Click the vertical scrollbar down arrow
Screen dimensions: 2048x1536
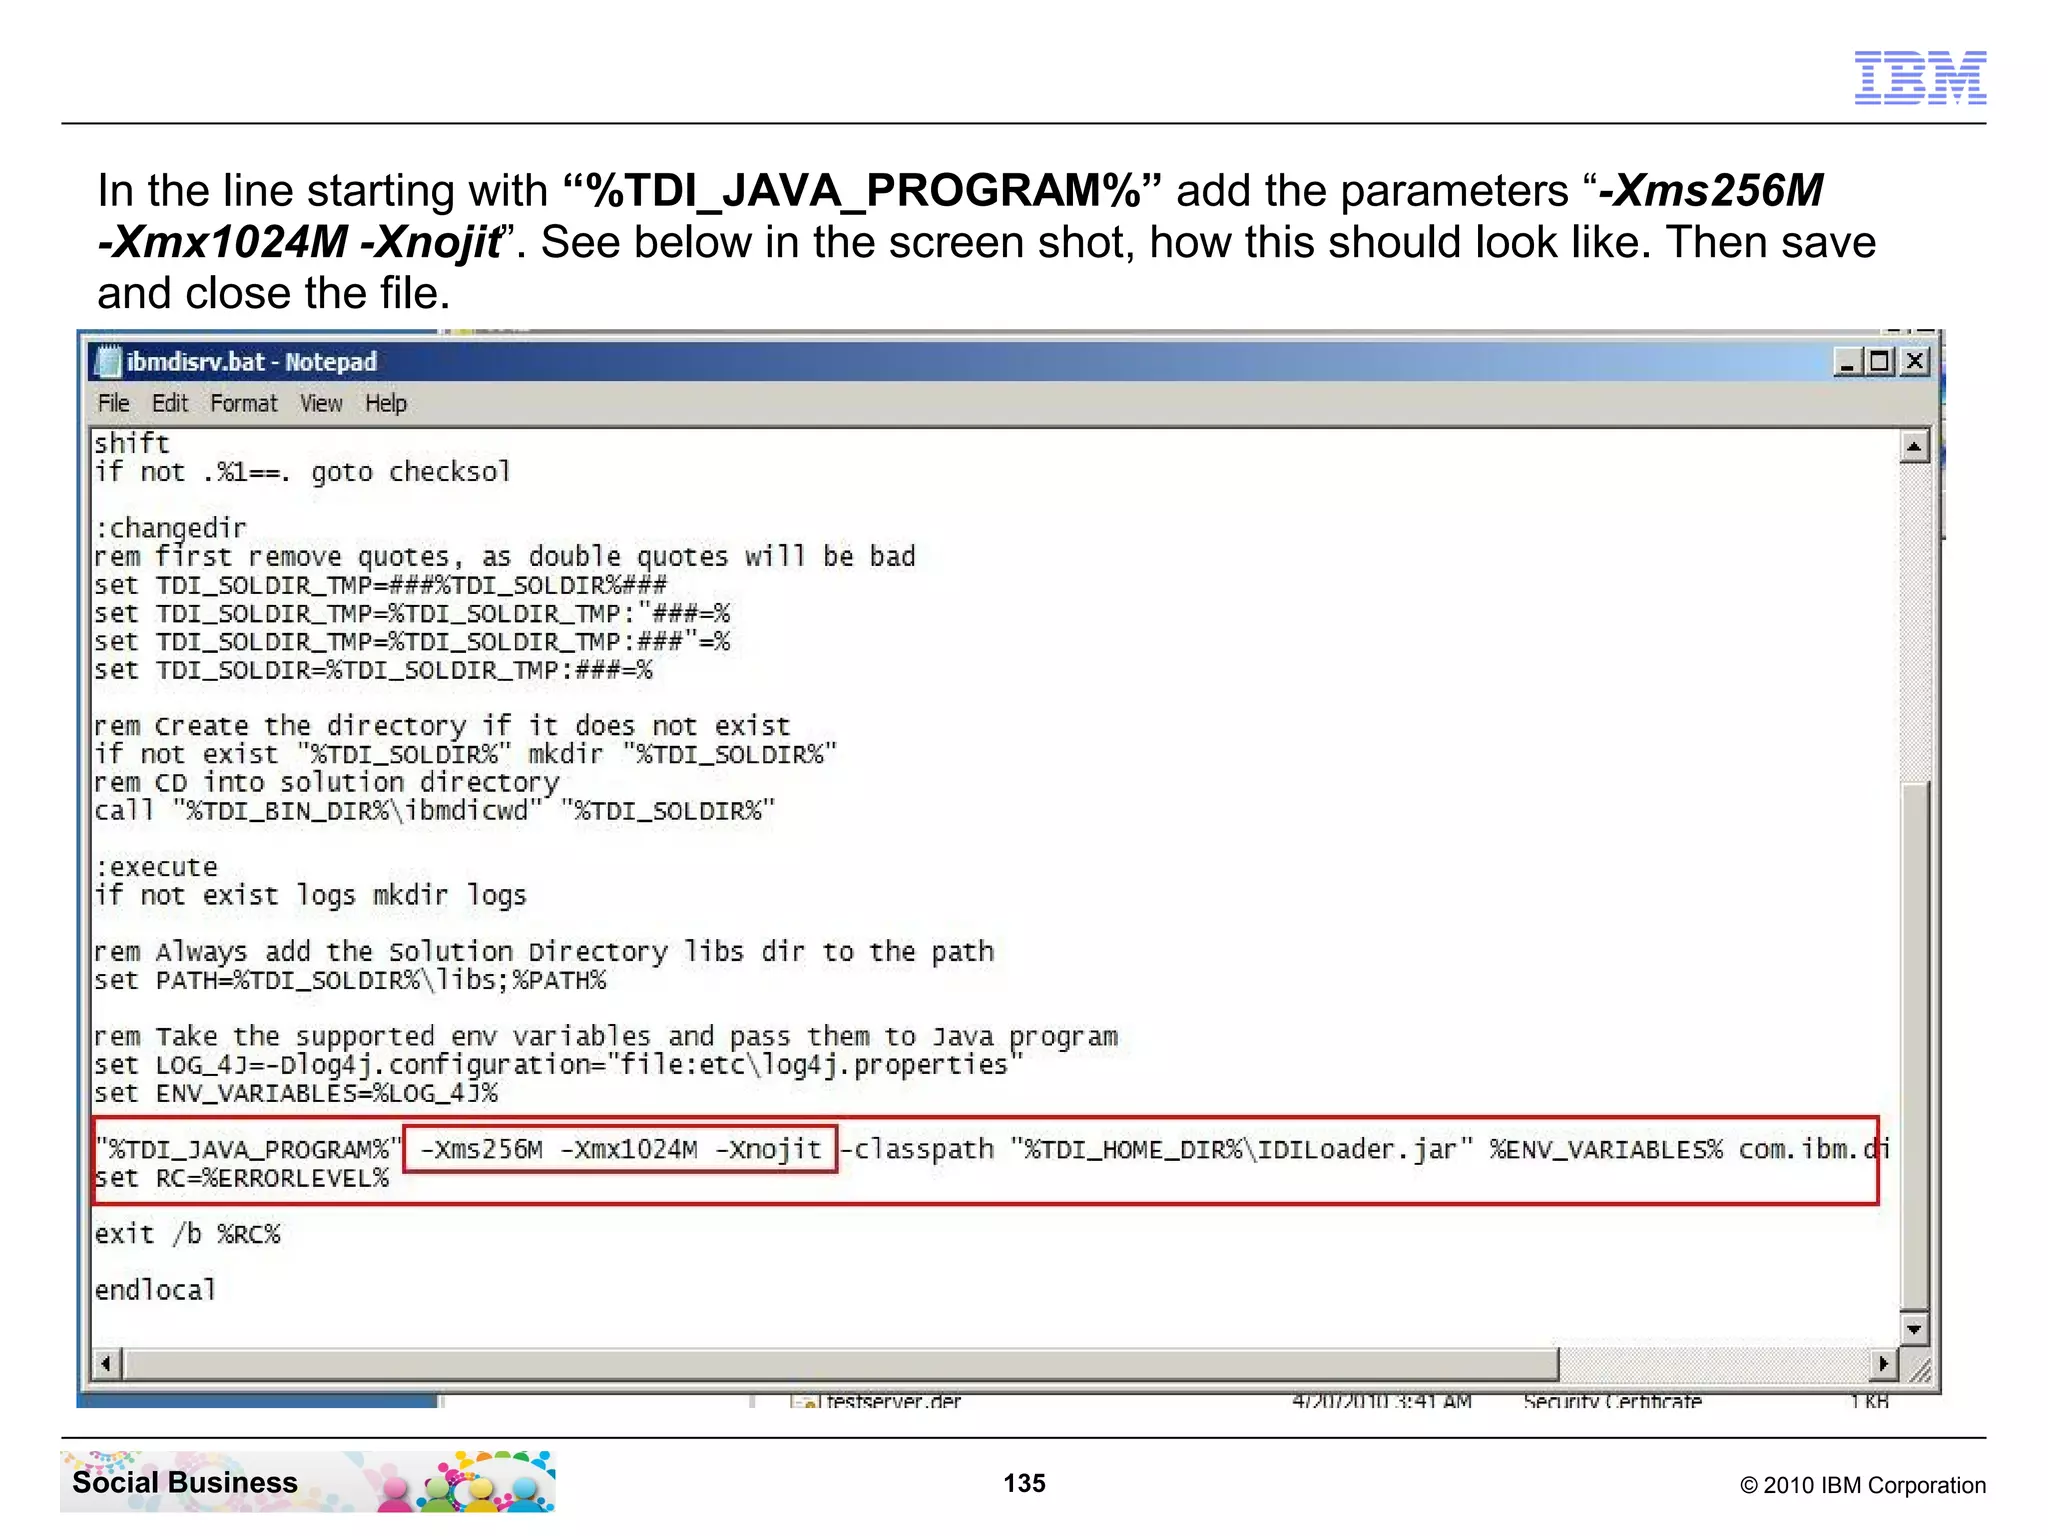click(x=1914, y=1329)
